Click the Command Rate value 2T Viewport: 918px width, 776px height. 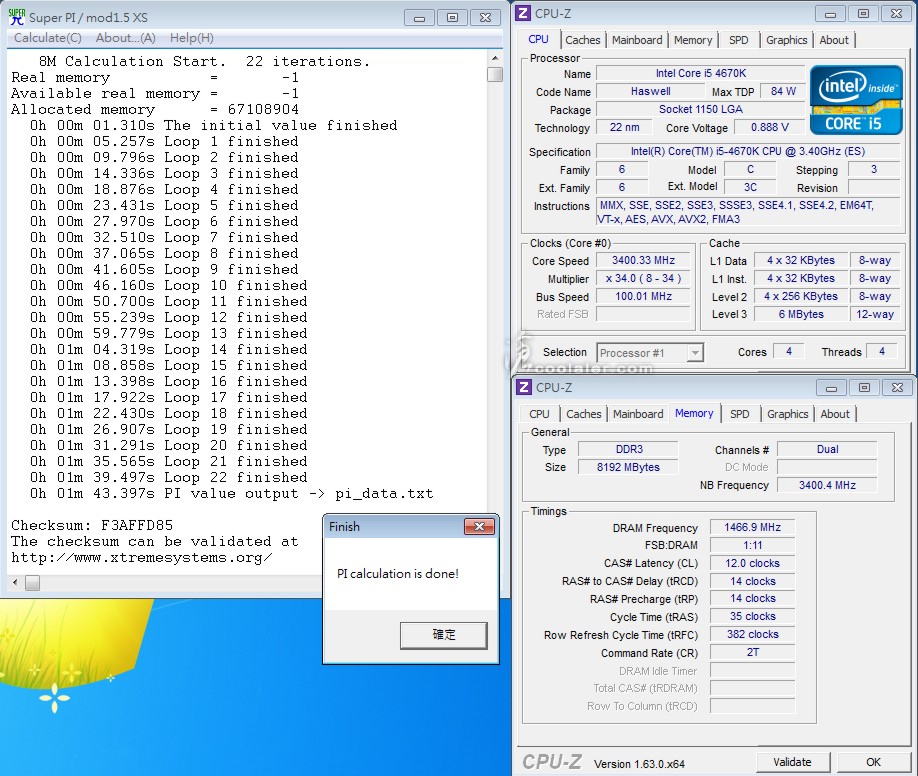coord(752,652)
